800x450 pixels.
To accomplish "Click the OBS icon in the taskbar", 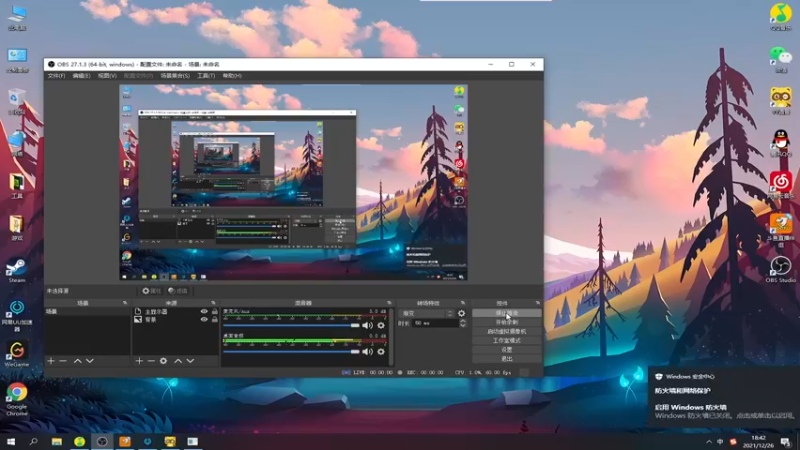I will [102, 441].
